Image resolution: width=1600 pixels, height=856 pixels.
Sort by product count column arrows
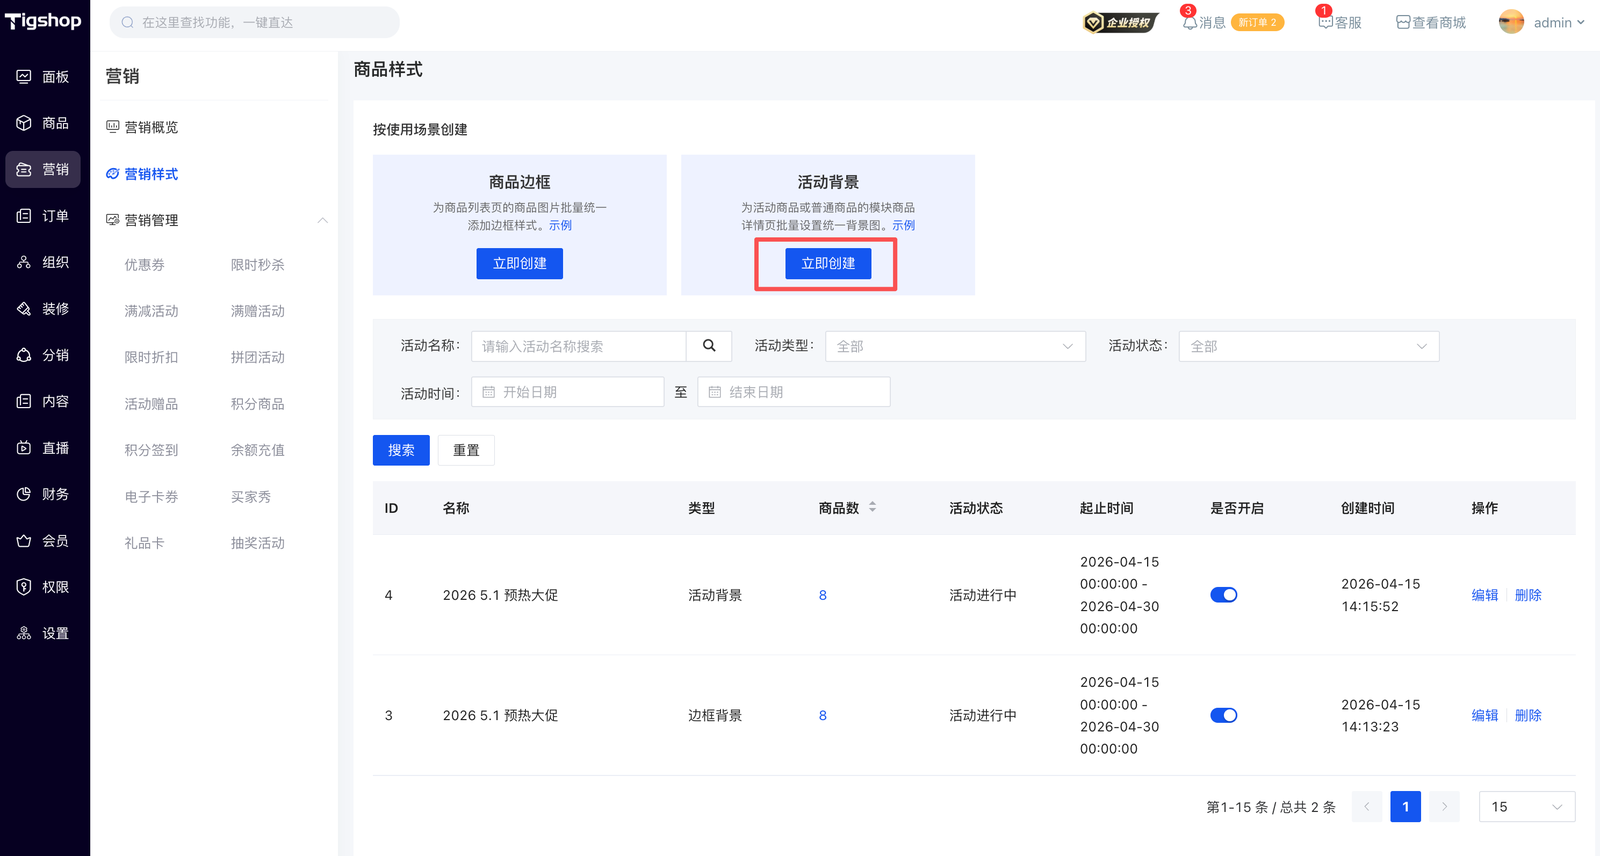tap(872, 508)
